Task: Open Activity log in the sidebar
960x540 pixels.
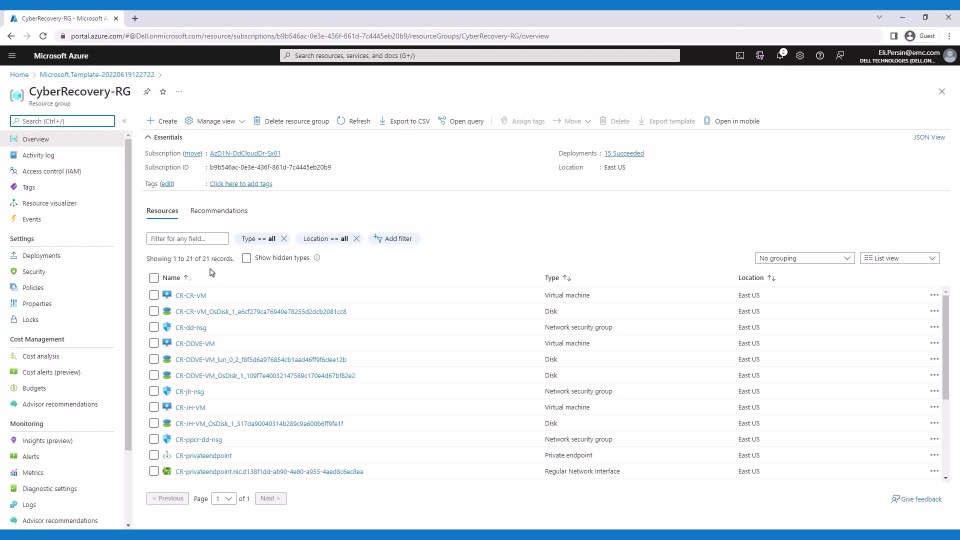Action: [x=38, y=156]
